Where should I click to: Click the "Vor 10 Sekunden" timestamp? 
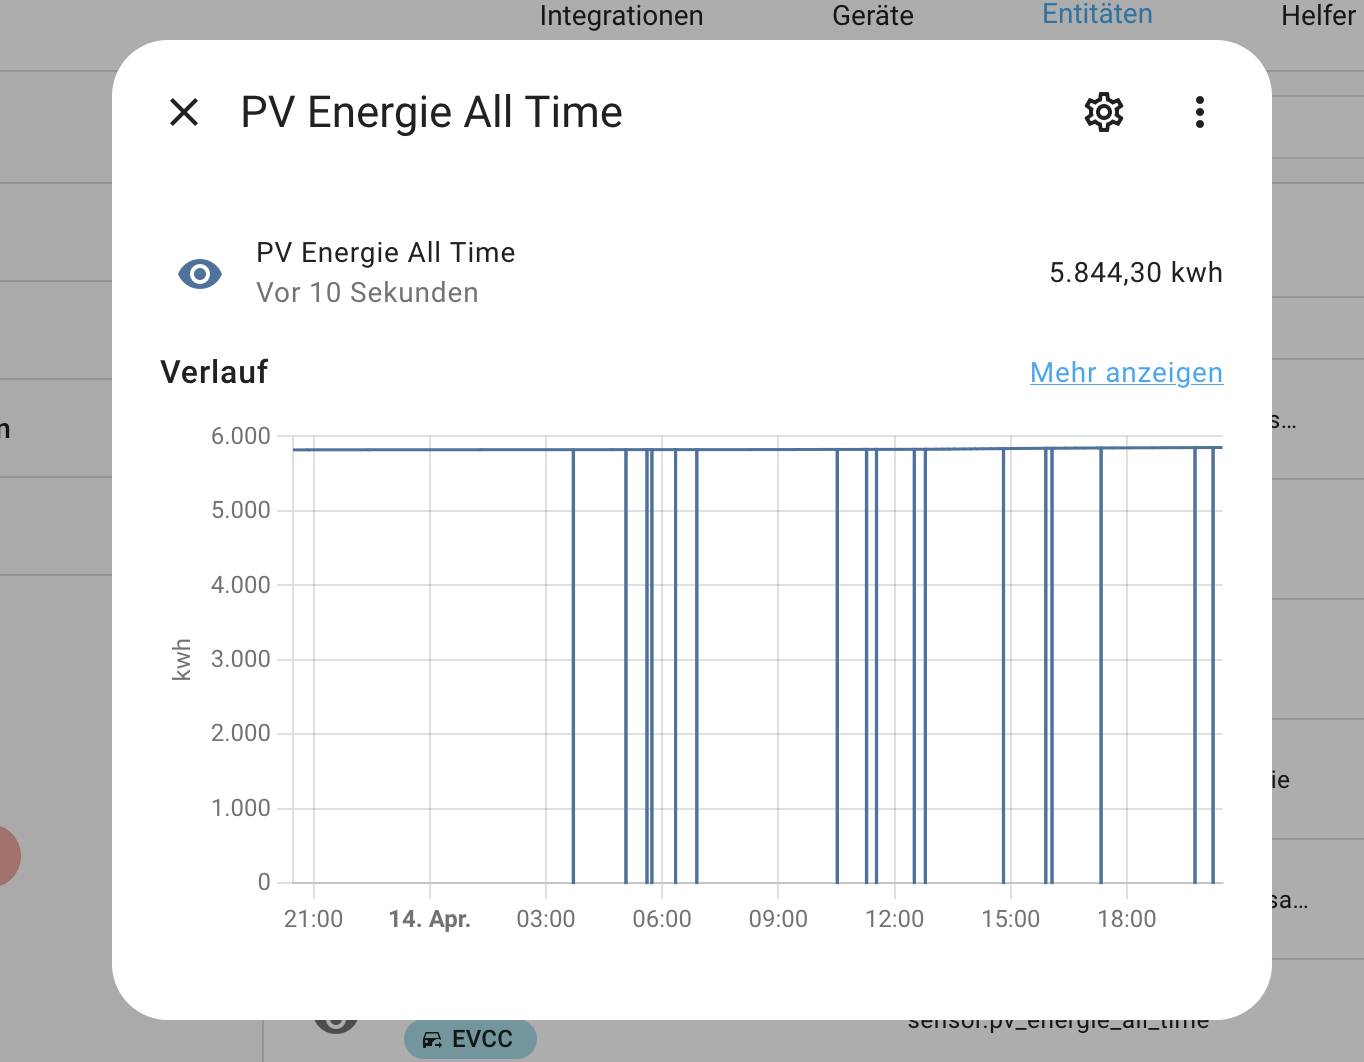(x=367, y=293)
